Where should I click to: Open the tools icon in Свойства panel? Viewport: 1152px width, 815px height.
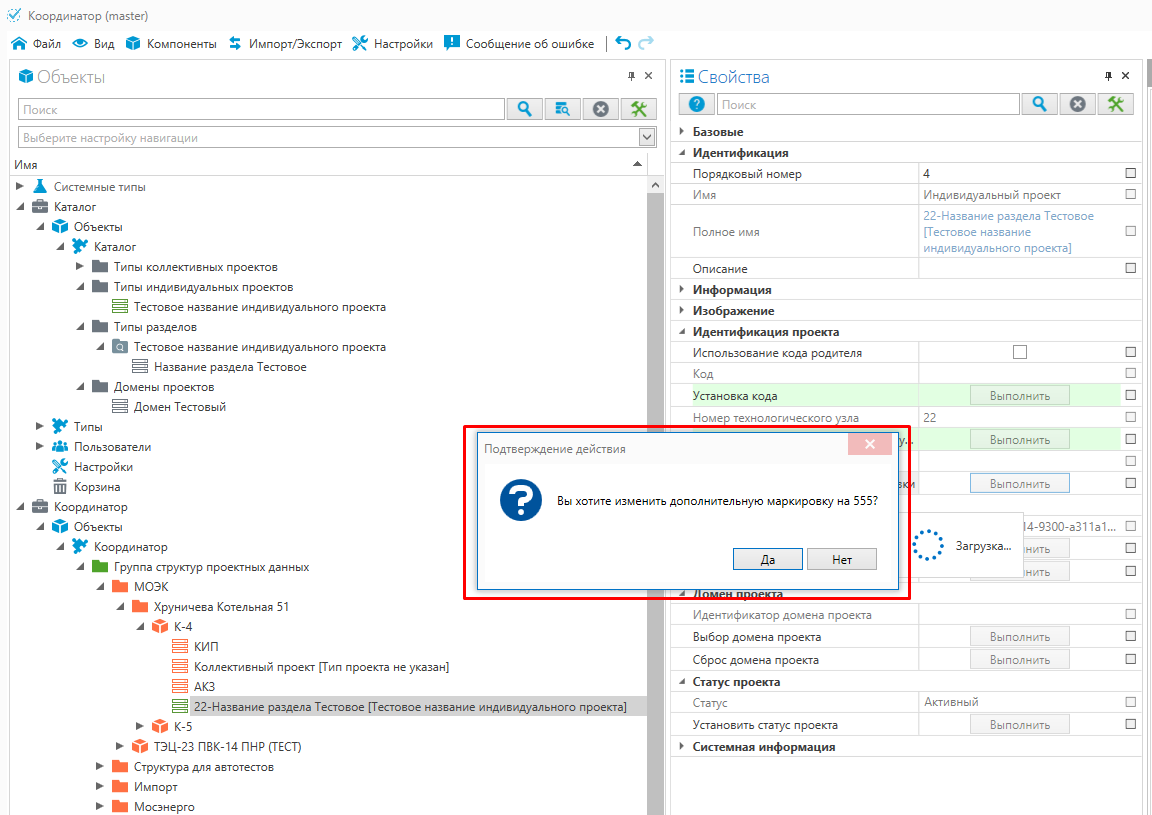(1116, 104)
